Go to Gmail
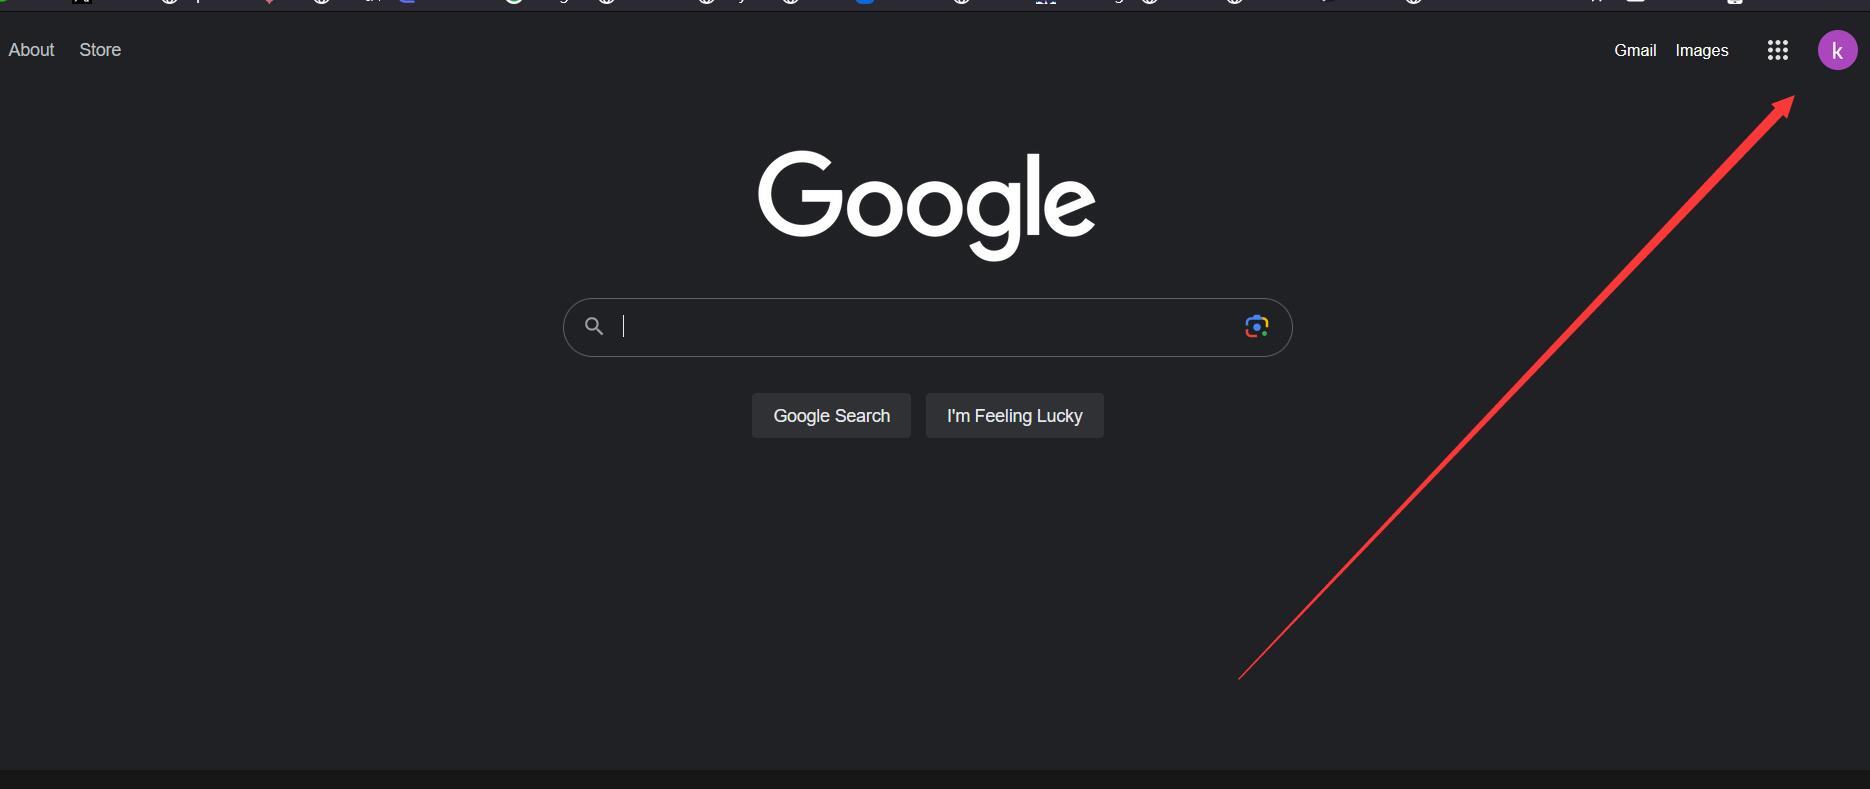This screenshot has height=789, width=1870. (x=1635, y=50)
